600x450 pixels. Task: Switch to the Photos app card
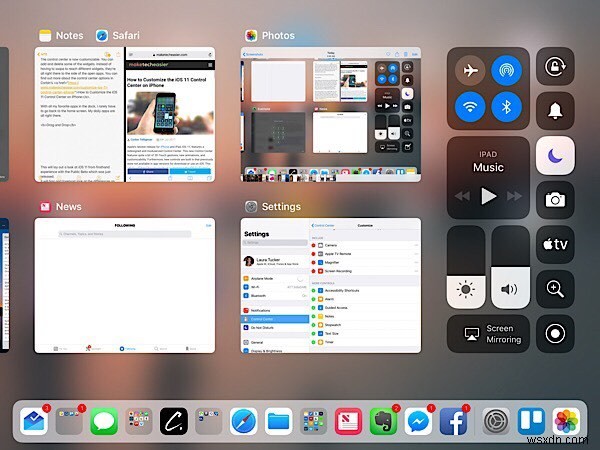coord(331,114)
